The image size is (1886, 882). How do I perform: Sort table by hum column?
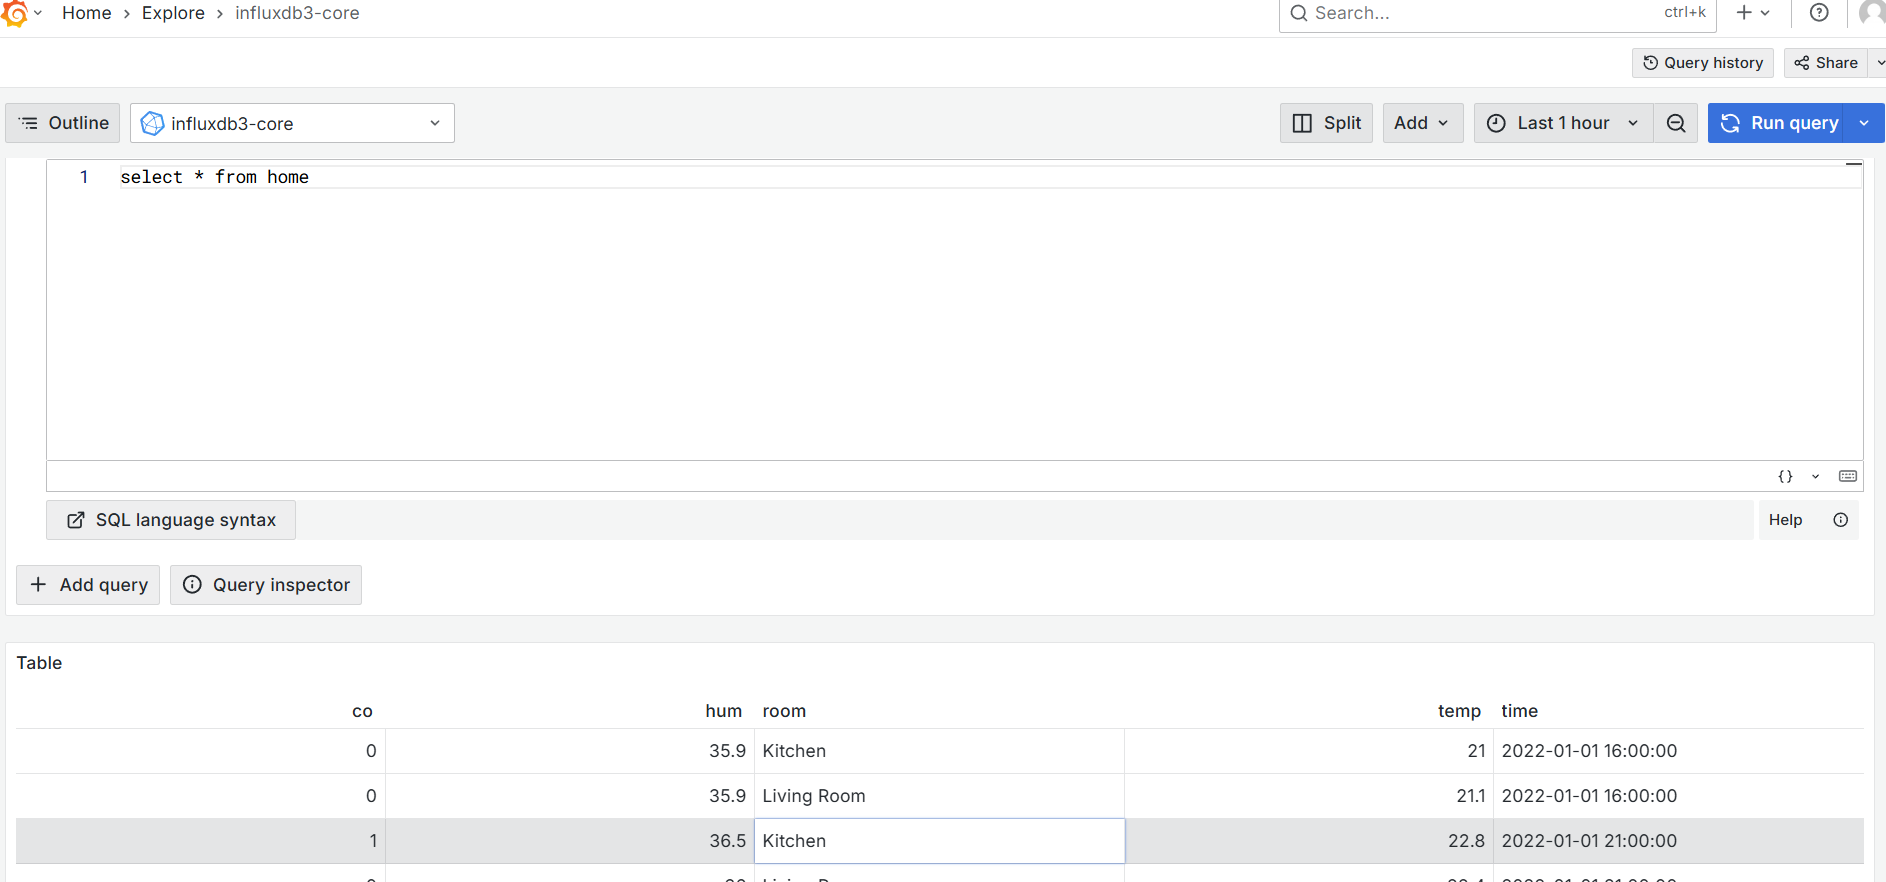click(x=723, y=711)
